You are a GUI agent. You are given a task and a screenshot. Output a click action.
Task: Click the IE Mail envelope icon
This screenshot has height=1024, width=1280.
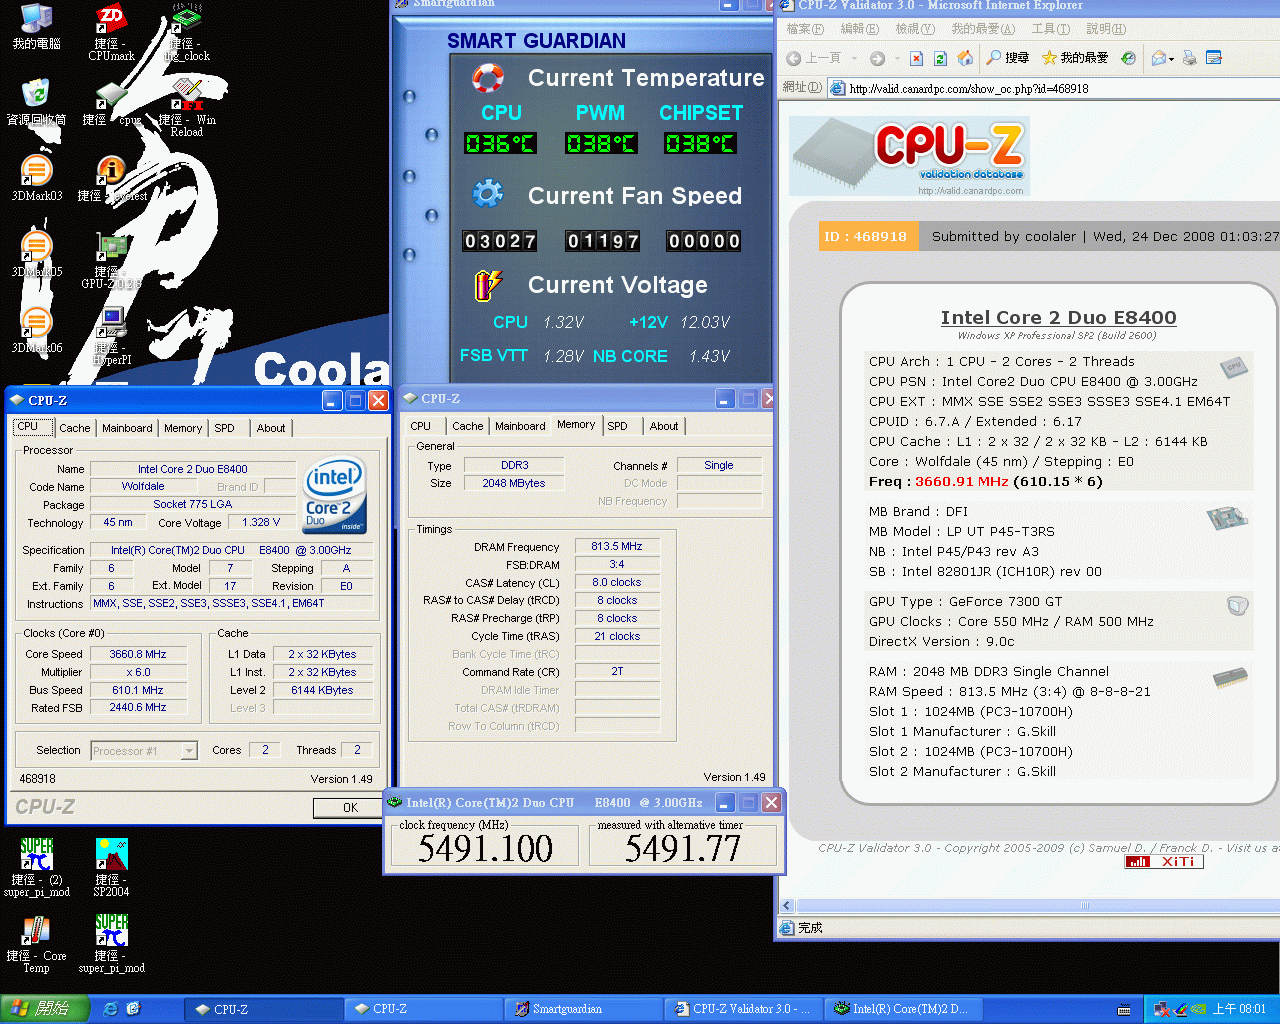tap(1158, 58)
